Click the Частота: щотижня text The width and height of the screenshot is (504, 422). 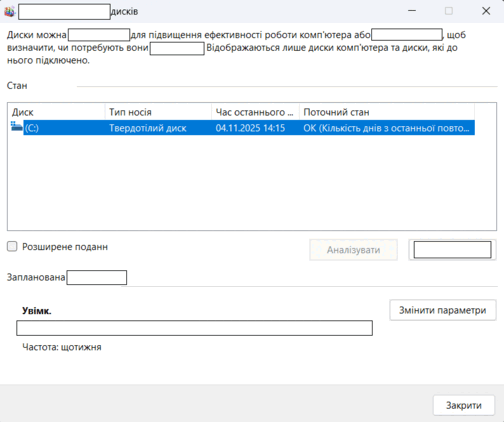[x=62, y=347]
